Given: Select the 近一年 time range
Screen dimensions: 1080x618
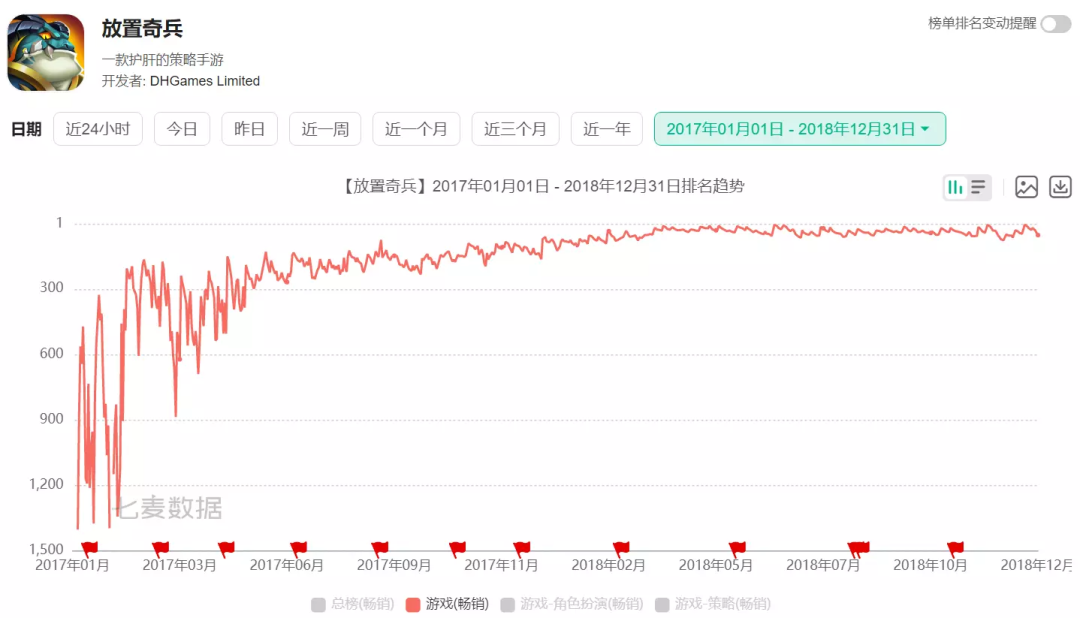Looking at the screenshot, I should click(606, 128).
